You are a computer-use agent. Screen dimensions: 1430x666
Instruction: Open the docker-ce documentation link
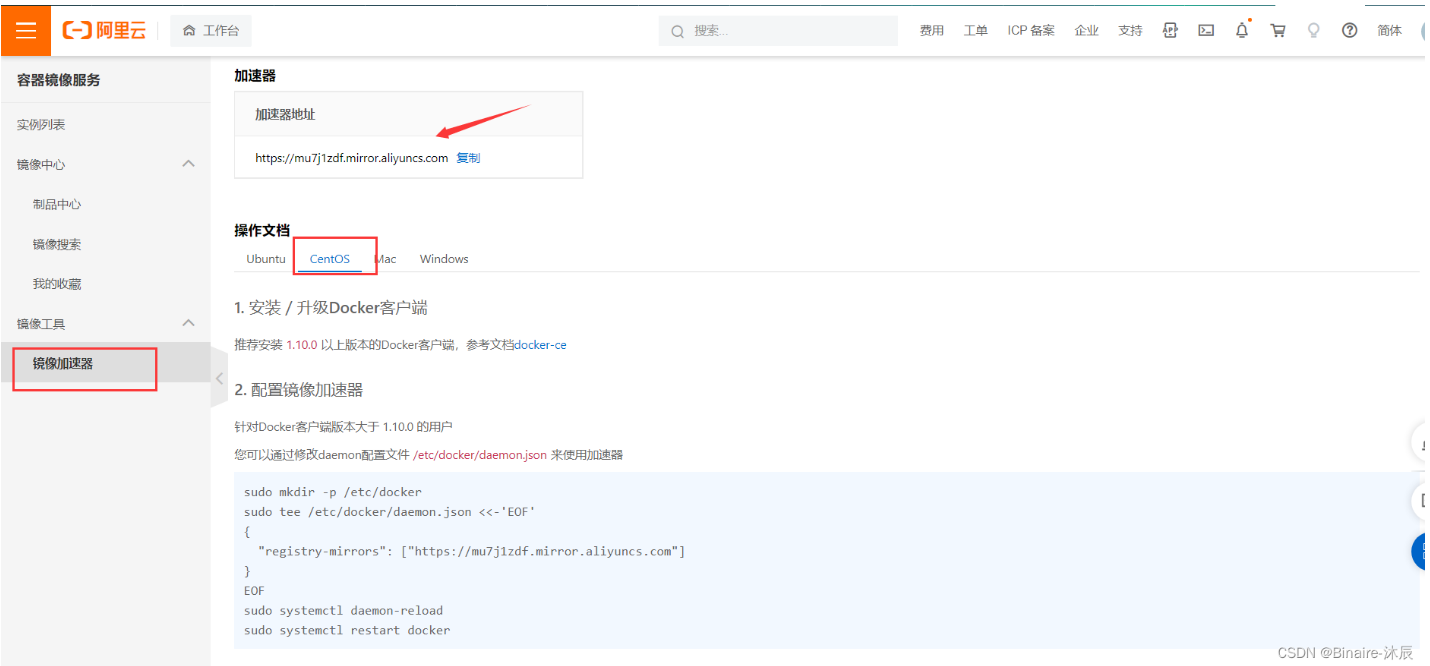click(541, 344)
